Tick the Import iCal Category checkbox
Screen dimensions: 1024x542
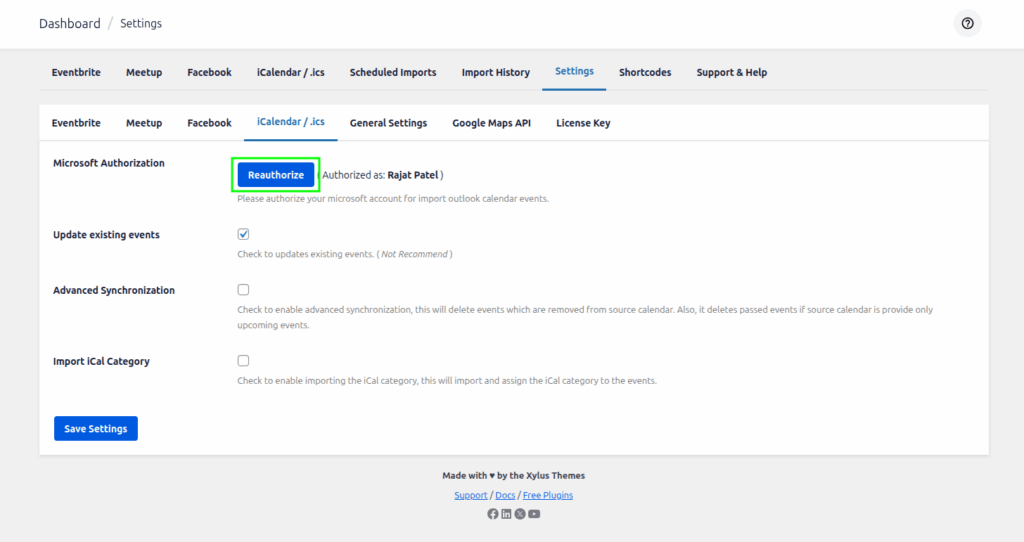[243, 361]
